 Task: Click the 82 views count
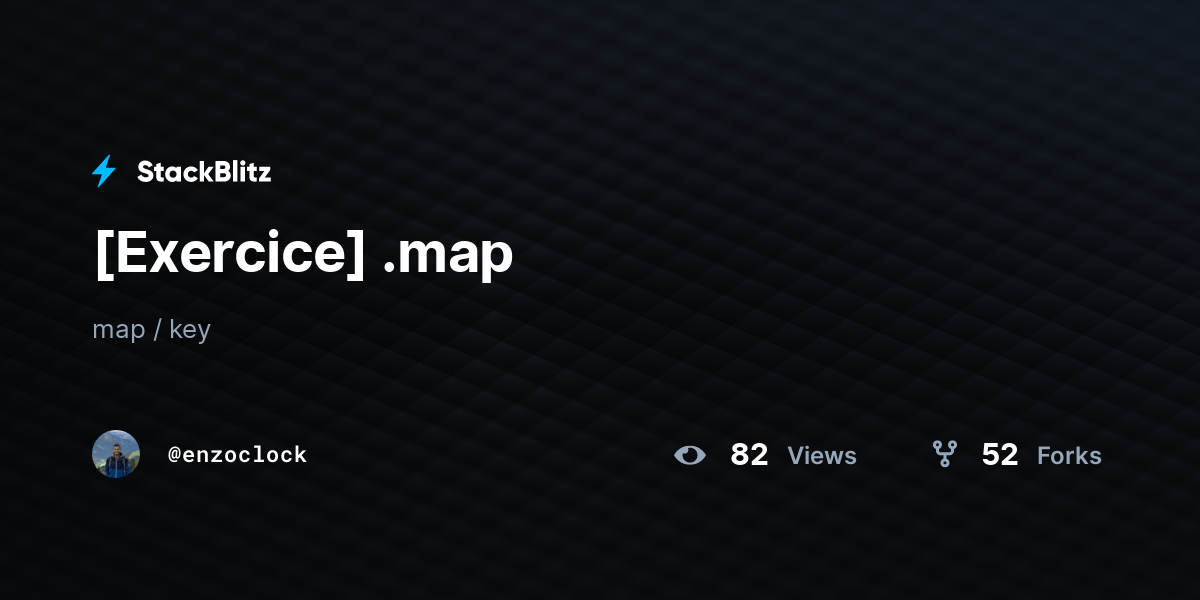pos(749,455)
